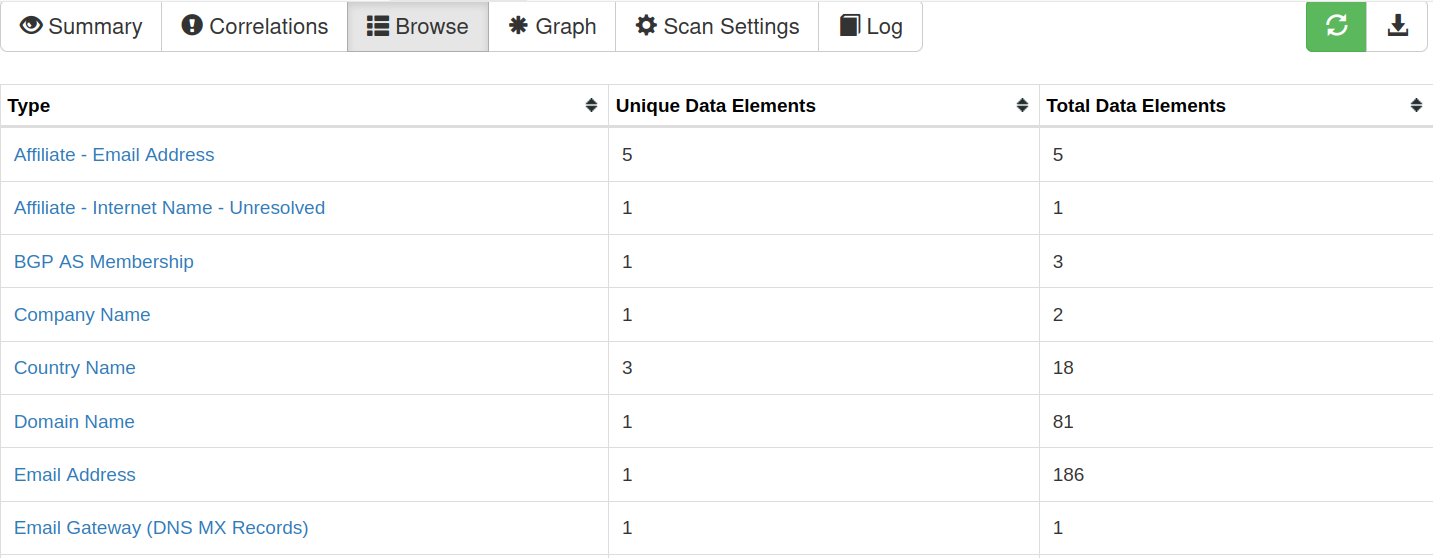Open Affiliate - Internet Name - Unresolved link
This screenshot has height=558, width=1433.
pos(169,208)
